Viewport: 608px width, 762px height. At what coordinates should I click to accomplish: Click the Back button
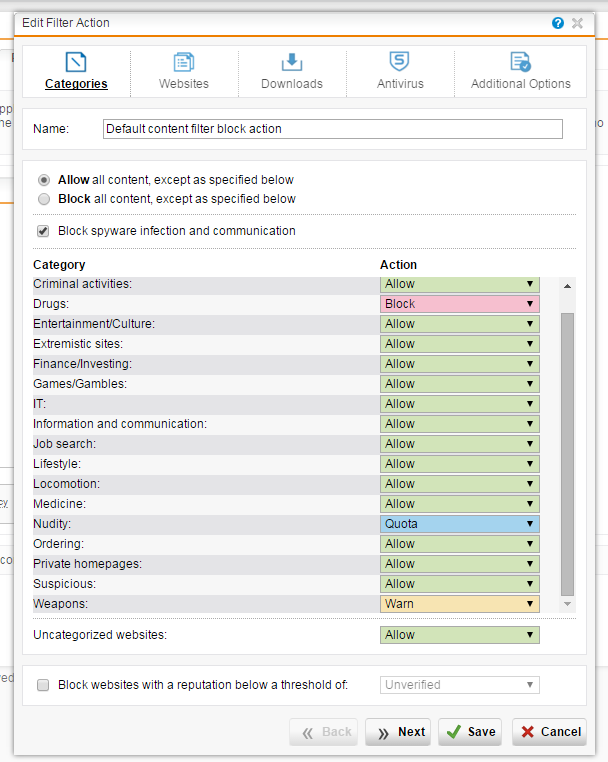tap(323, 732)
